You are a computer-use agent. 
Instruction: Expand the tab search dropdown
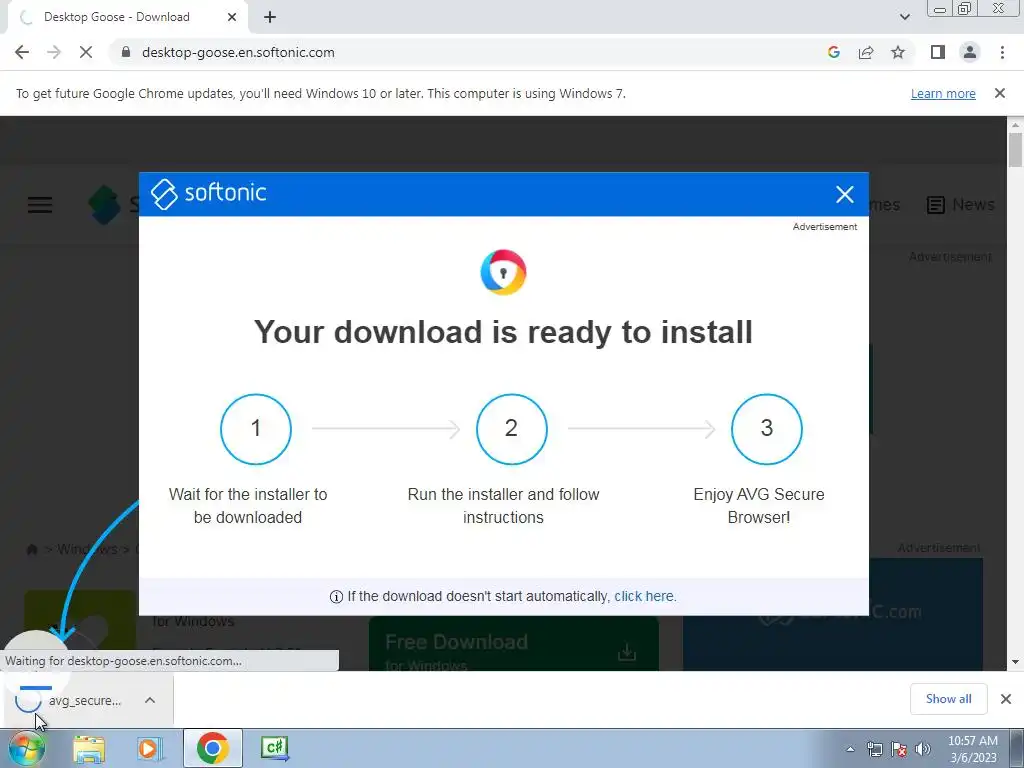click(904, 17)
